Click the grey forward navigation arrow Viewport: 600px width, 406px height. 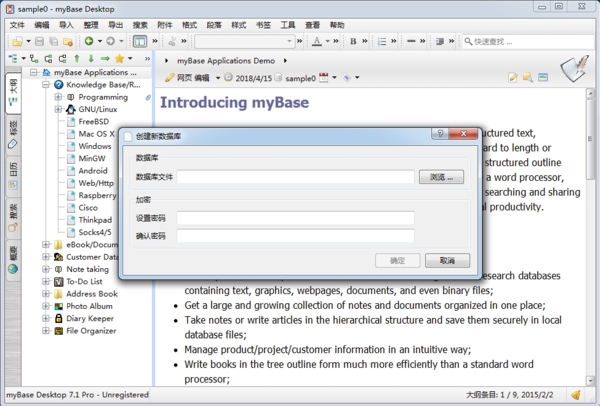(110, 41)
